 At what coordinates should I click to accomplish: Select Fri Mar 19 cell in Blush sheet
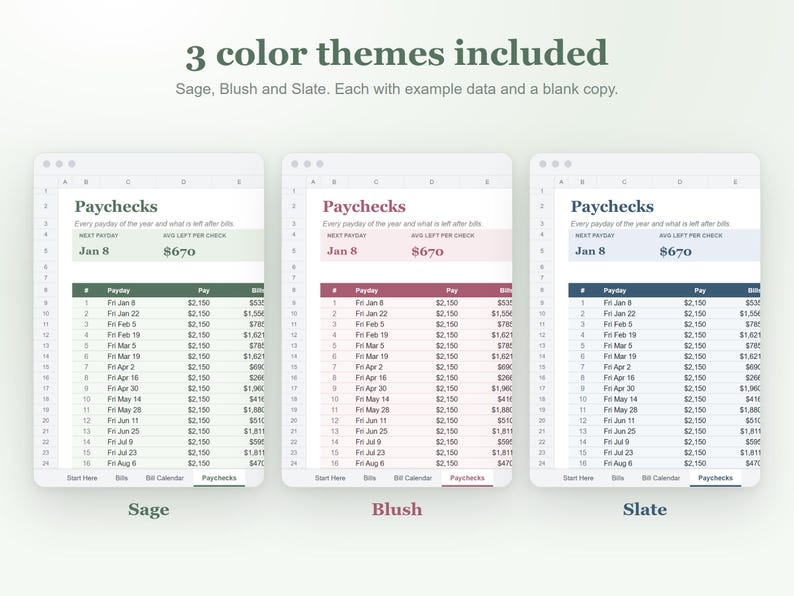[x=372, y=356]
